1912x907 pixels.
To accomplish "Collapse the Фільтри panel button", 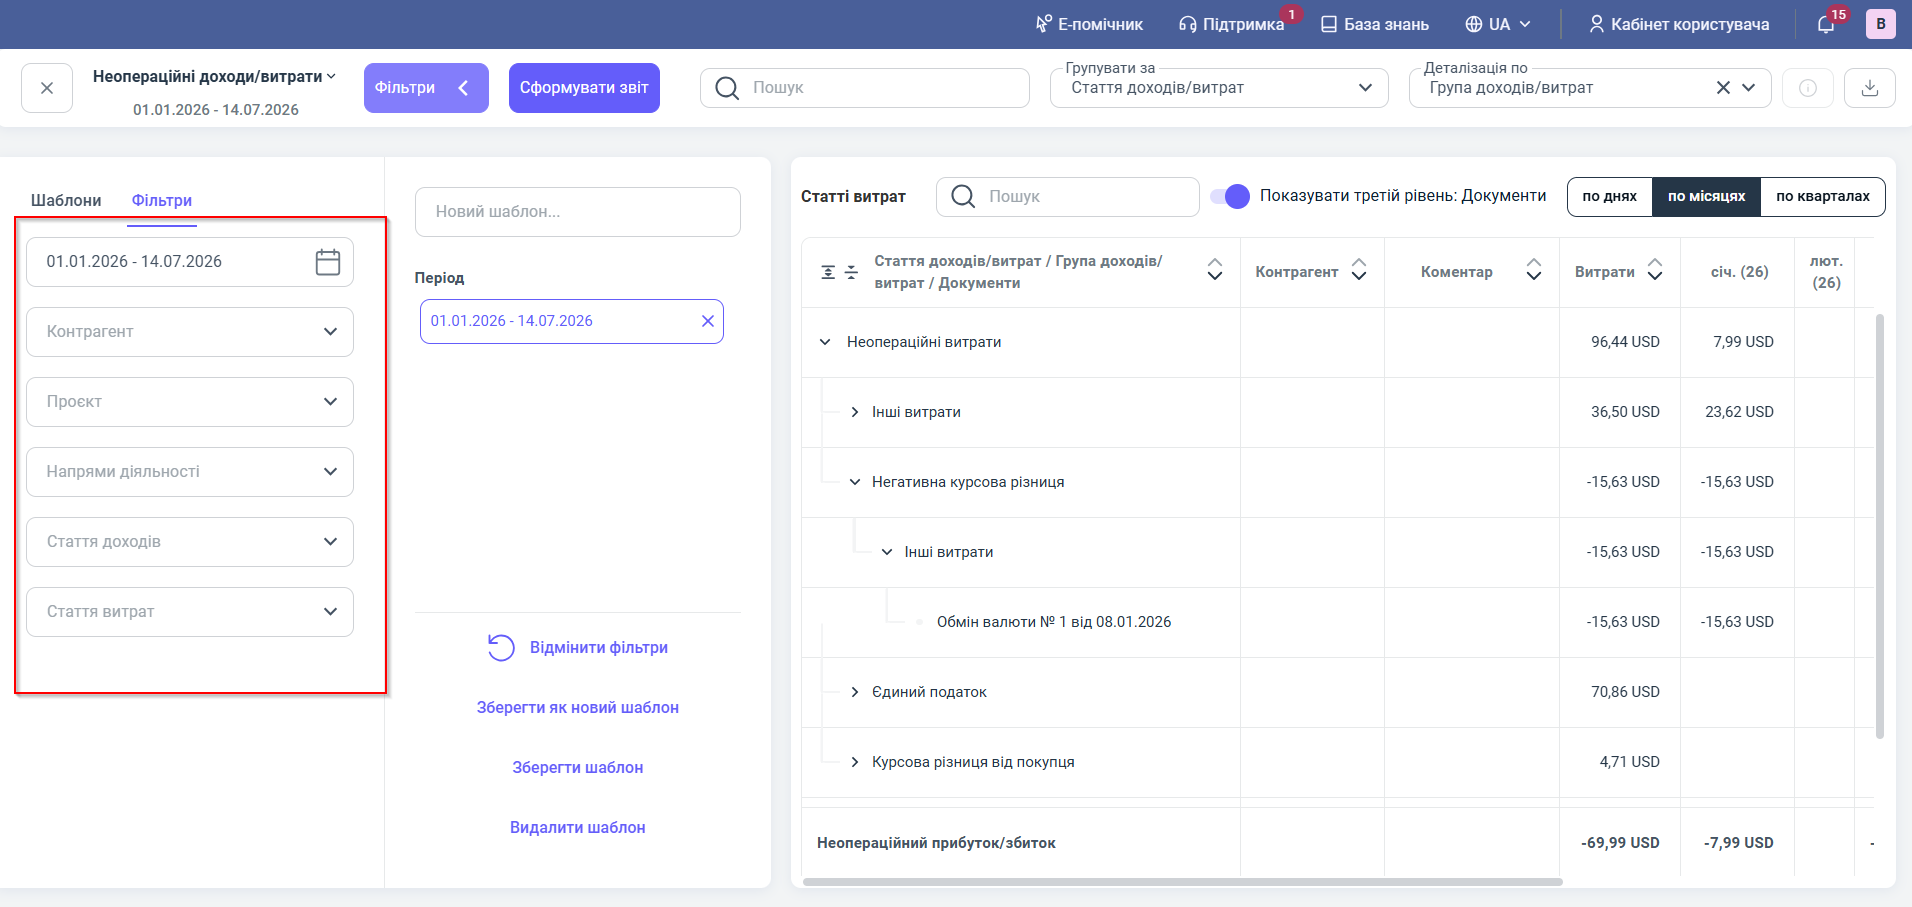I will (426, 88).
